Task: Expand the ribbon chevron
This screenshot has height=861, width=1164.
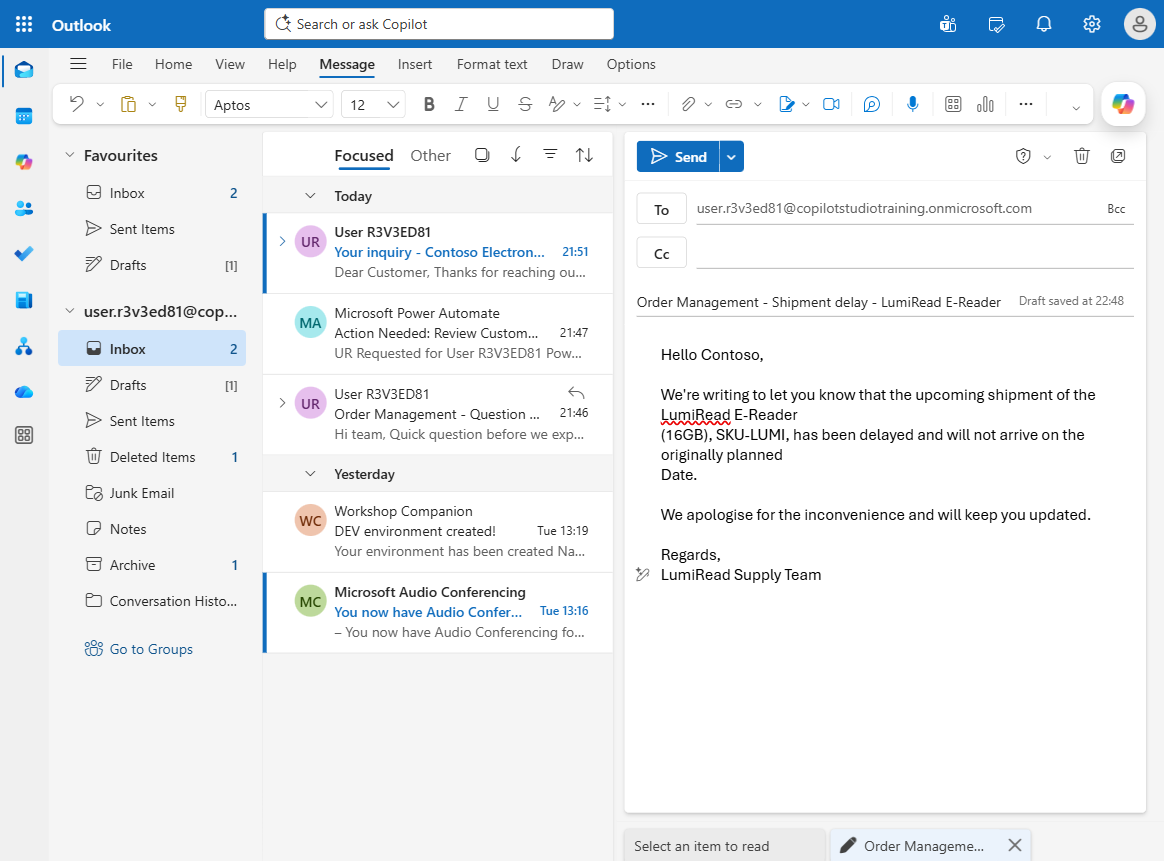Action: (1076, 108)
